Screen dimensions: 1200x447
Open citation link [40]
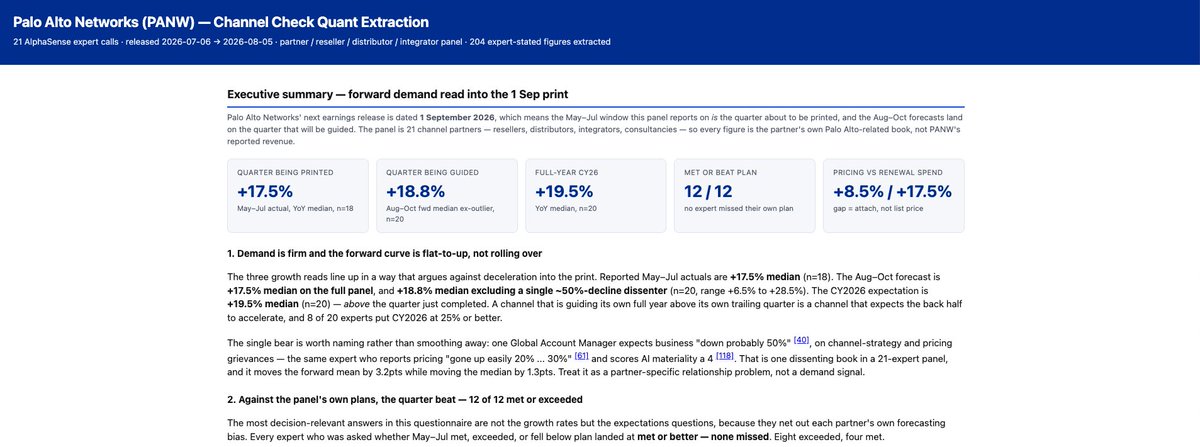801,339
